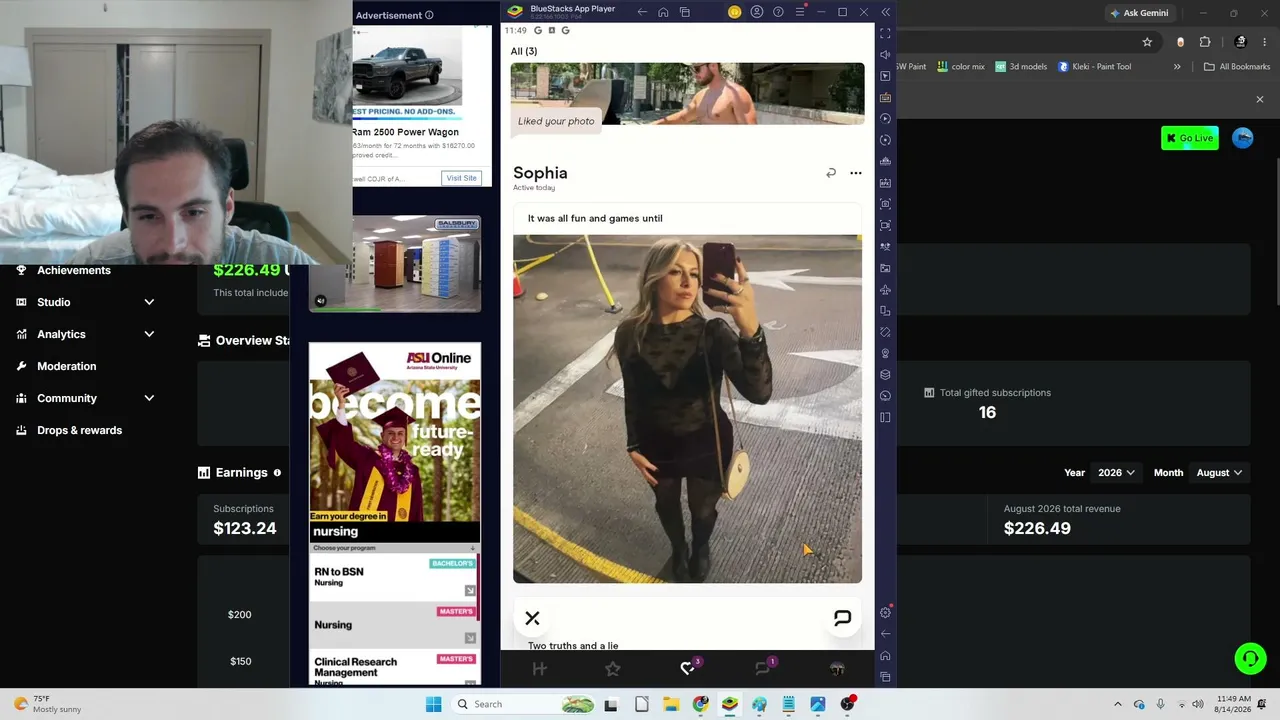Viewport: 1280px width, 720px height.
Task: Click the Go Live button
Action: point(1189,138)
